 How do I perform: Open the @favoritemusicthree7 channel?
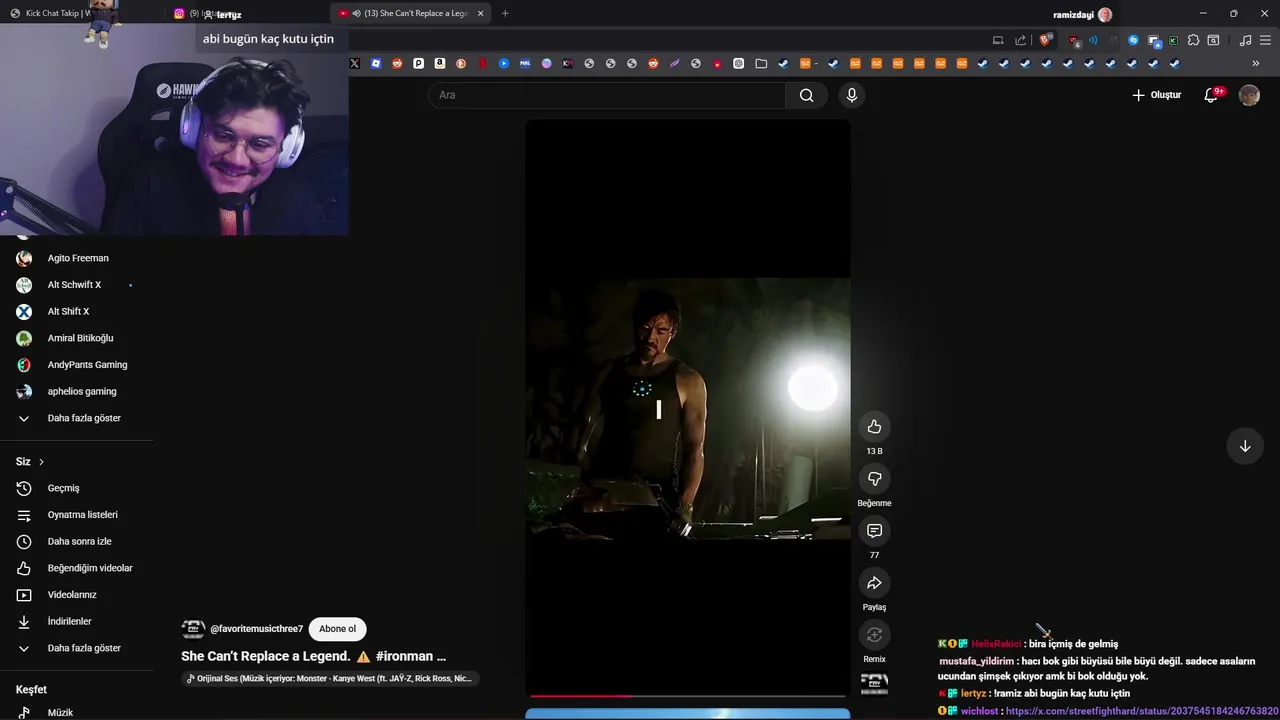256,629
